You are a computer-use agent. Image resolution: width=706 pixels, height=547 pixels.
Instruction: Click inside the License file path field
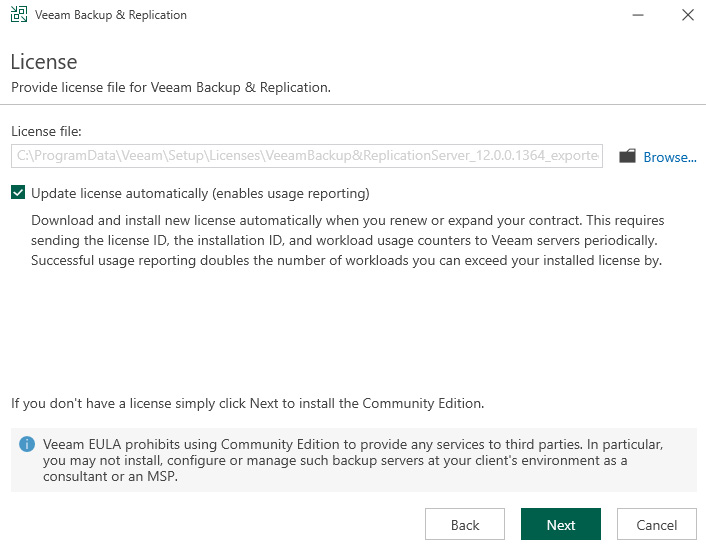(x=307, y=156)
